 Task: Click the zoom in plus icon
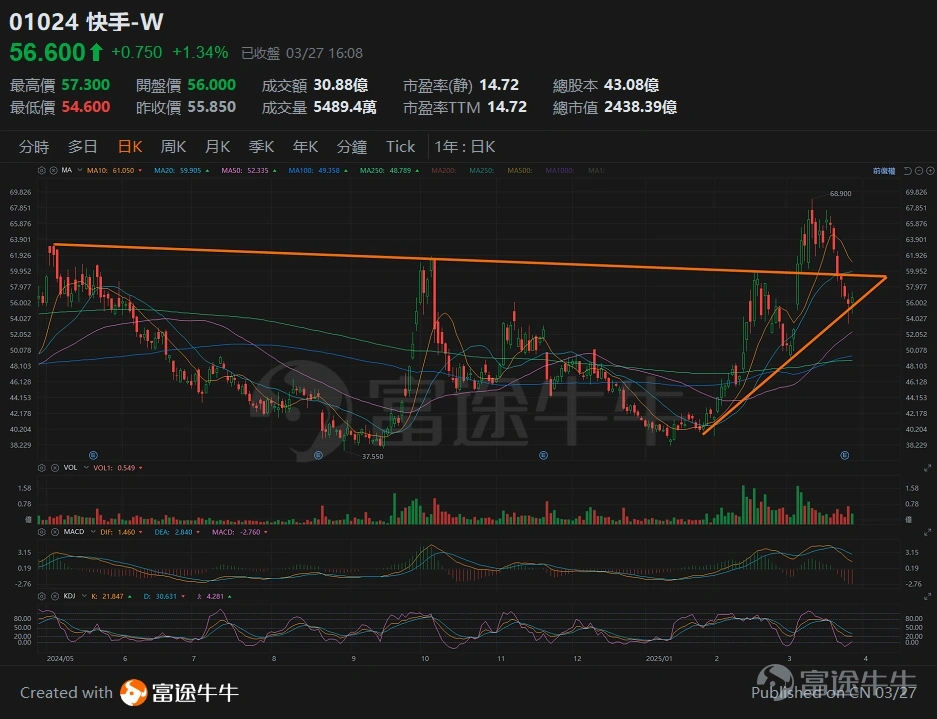[930, 171]
